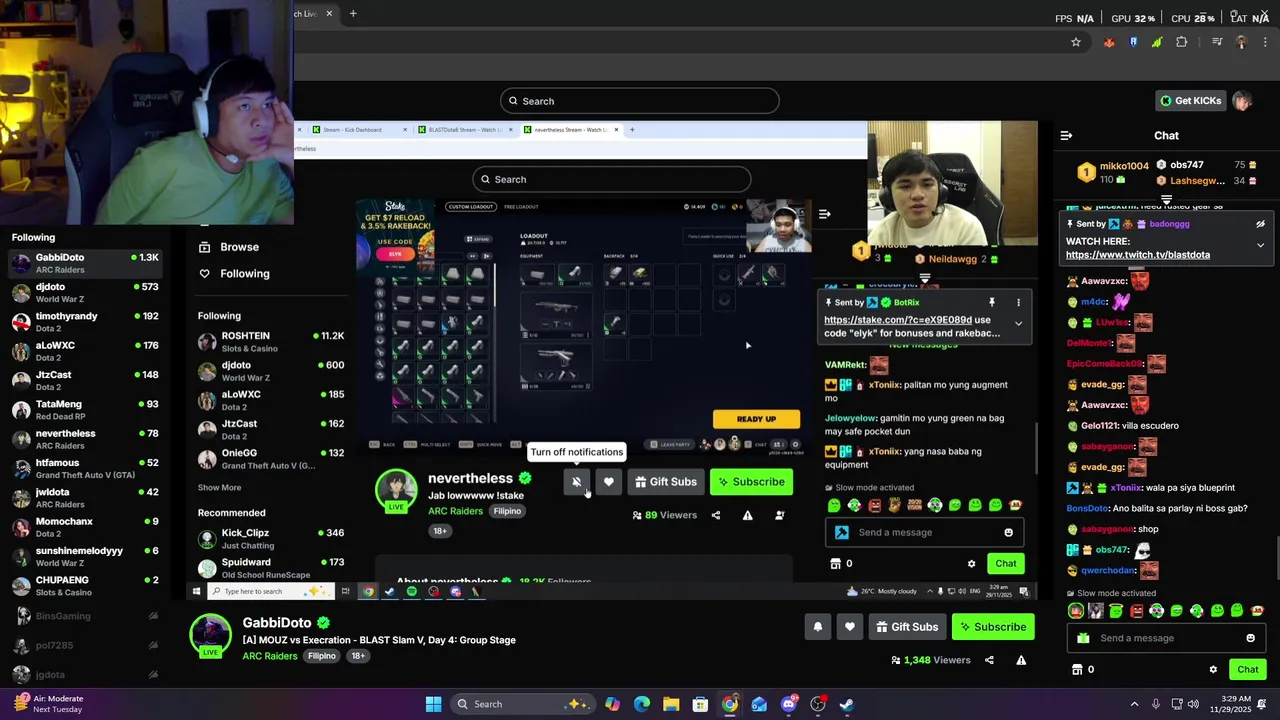This screenshot has height=720, width=1280.
Task: Bookmark the page with star icon
Action: 1076,42
